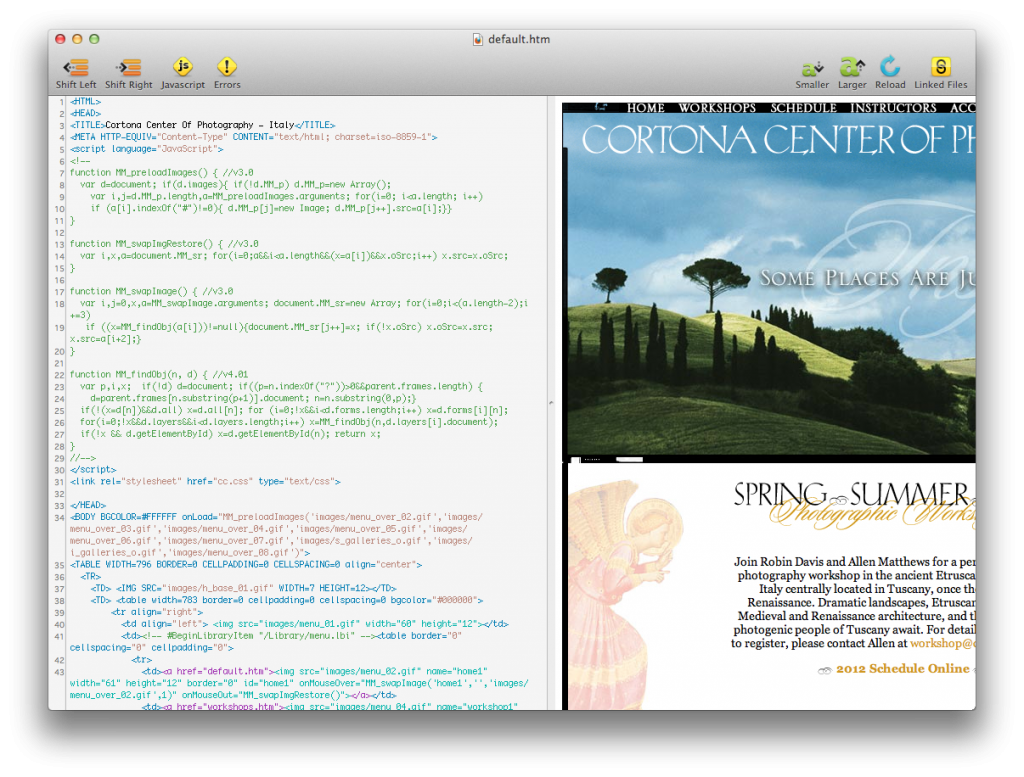
Task: Click the 'TABLE WIDTH=796' code line
Action: [246, 564]
